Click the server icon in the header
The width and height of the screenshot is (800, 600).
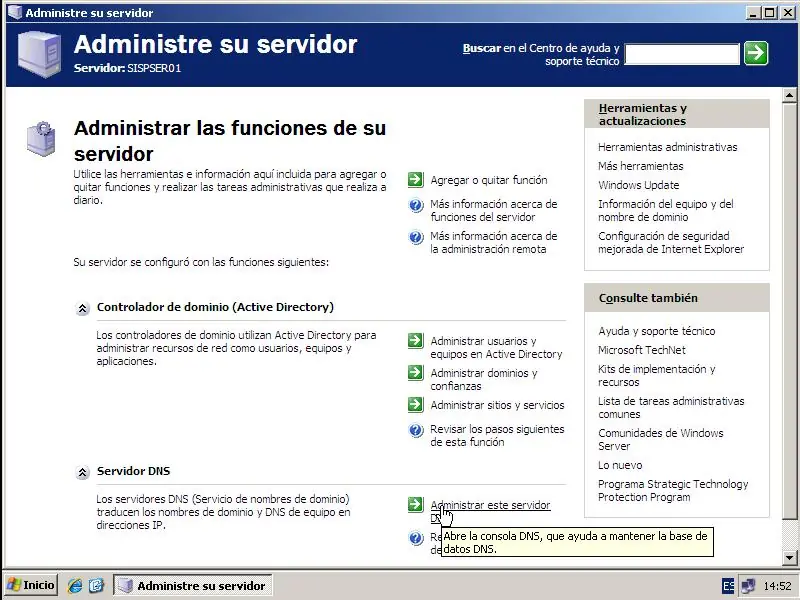[x=39, y=54]
